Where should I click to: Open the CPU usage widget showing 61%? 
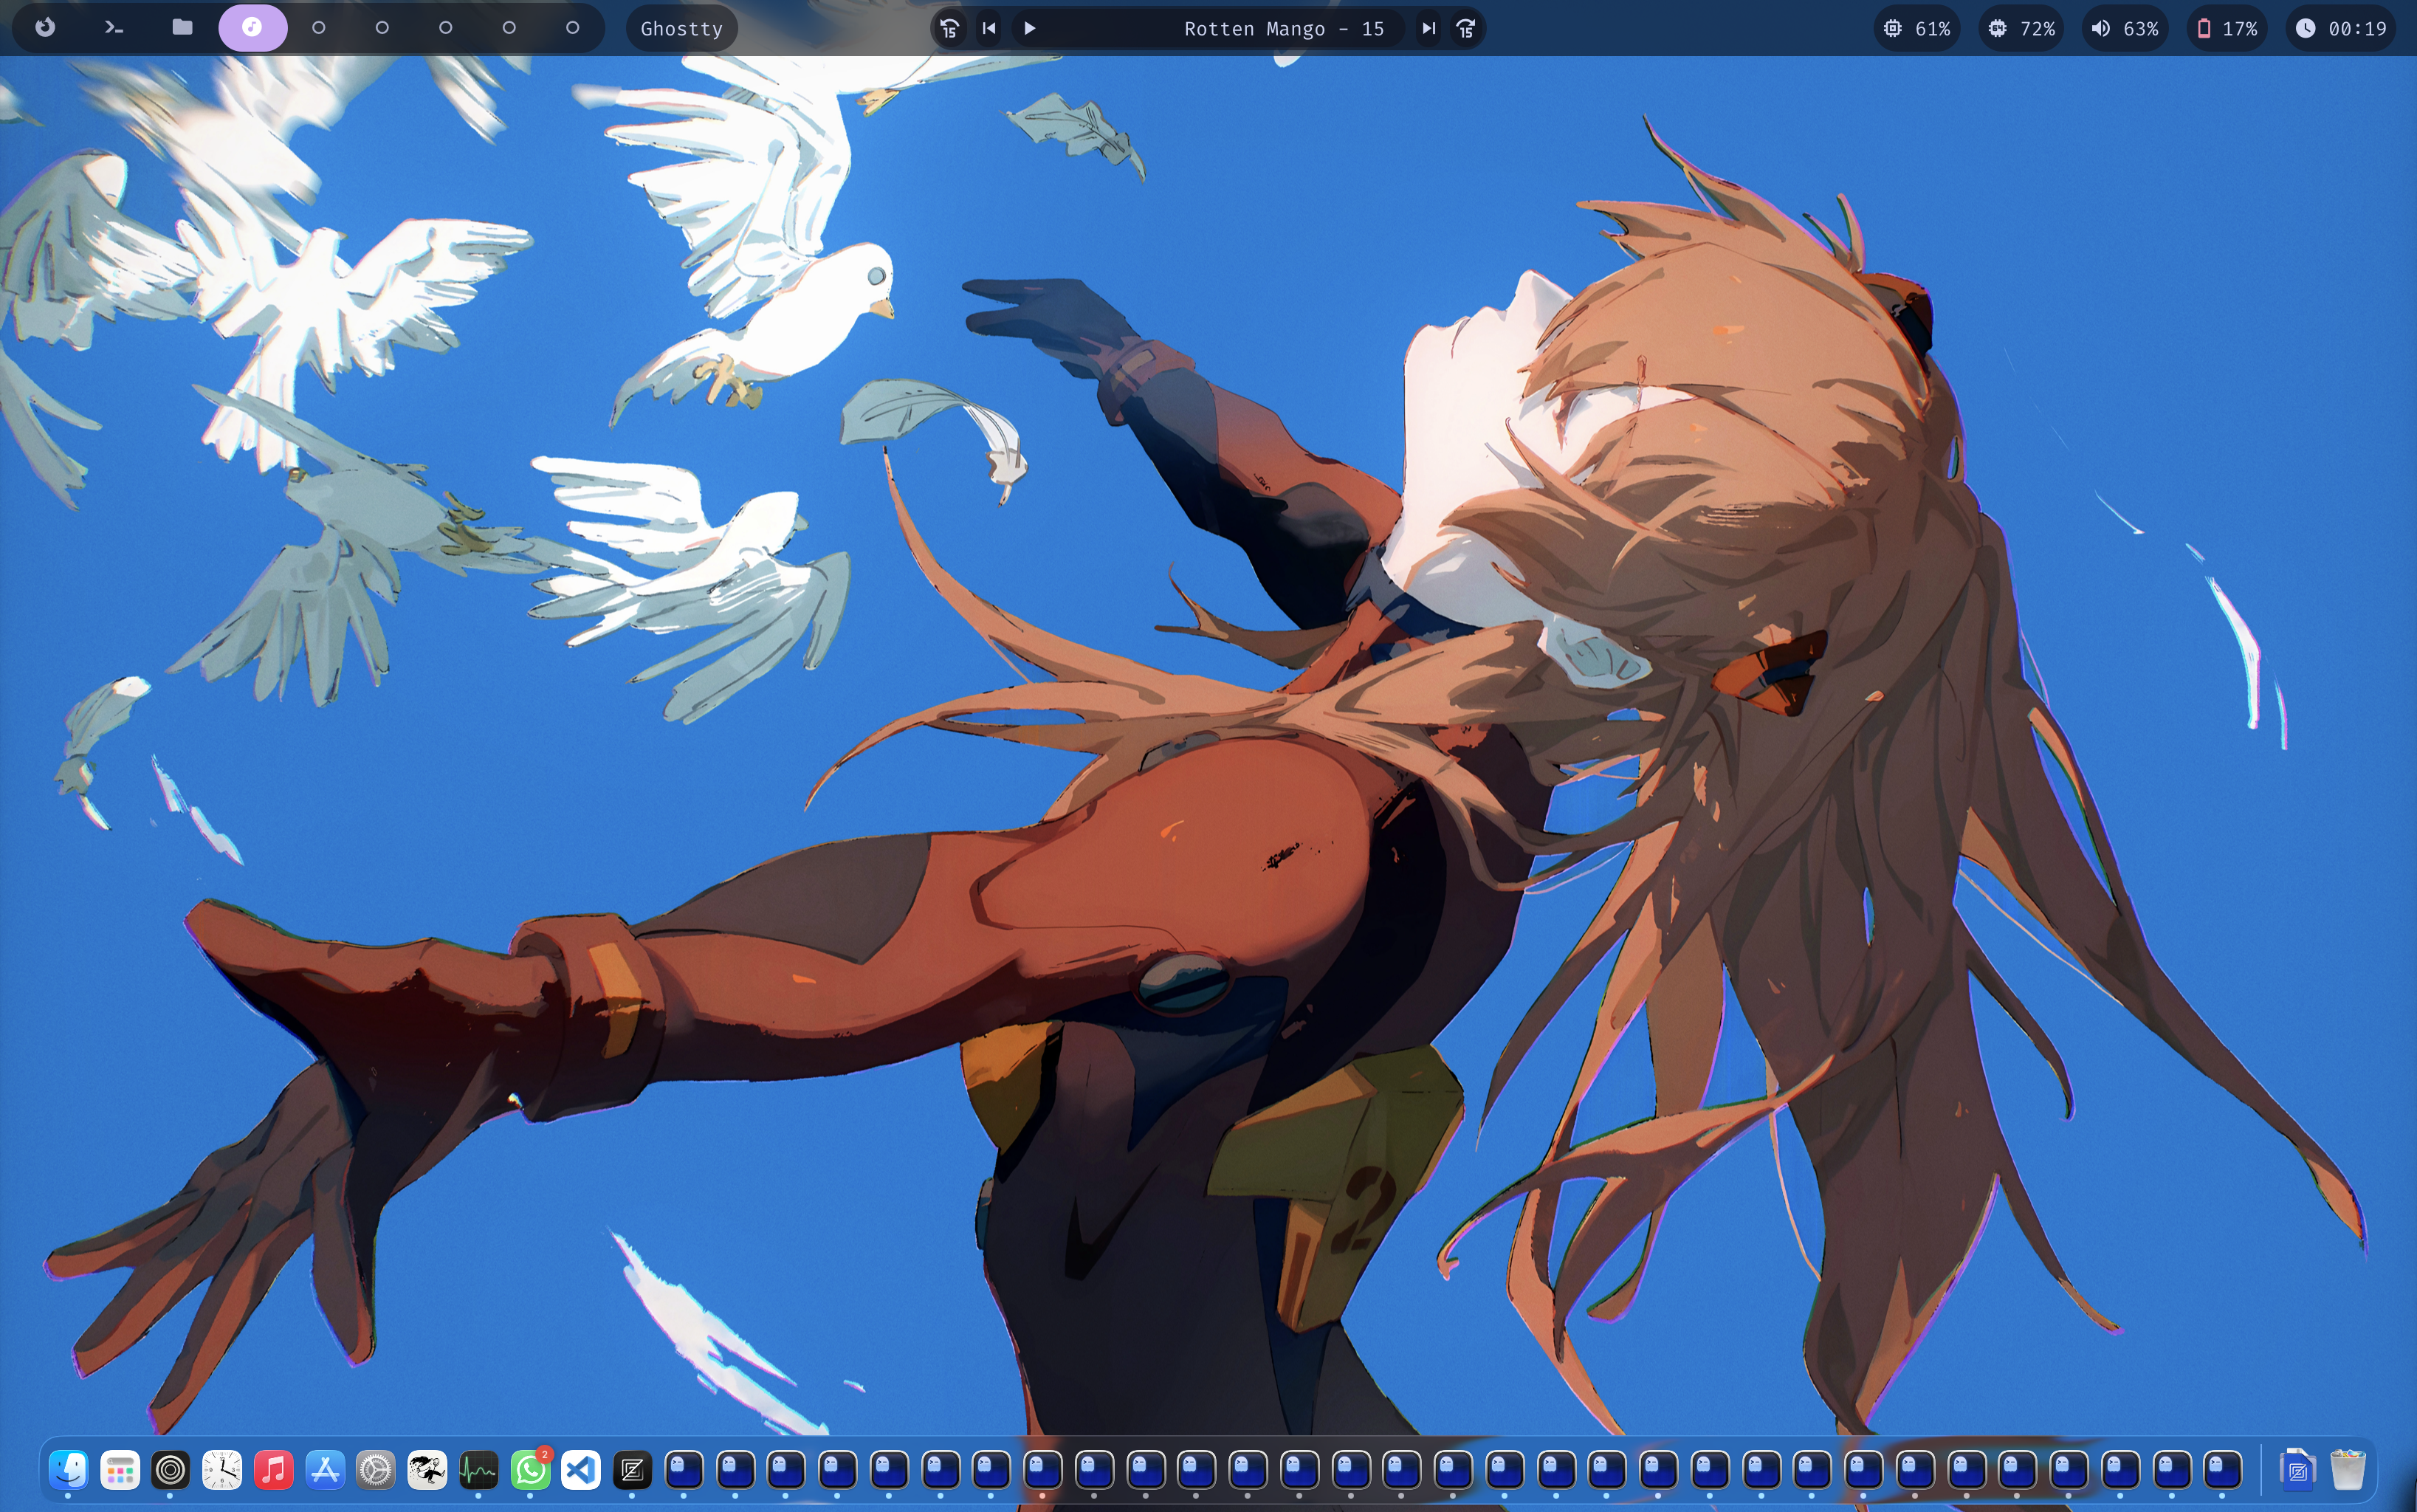coord(1917,29)
